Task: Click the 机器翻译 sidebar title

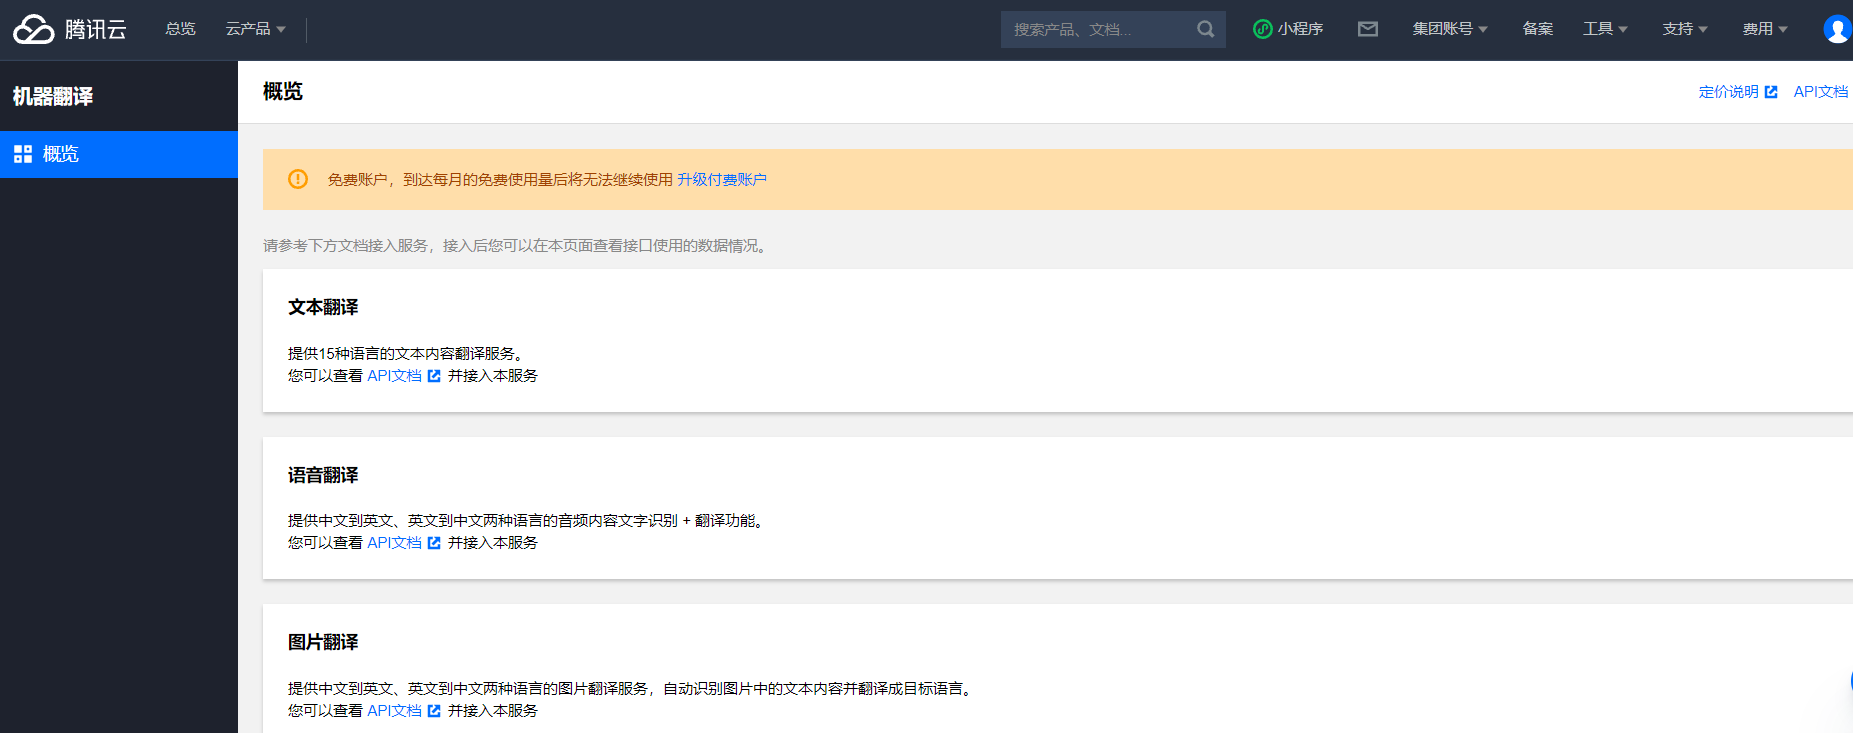Action: 53,96
